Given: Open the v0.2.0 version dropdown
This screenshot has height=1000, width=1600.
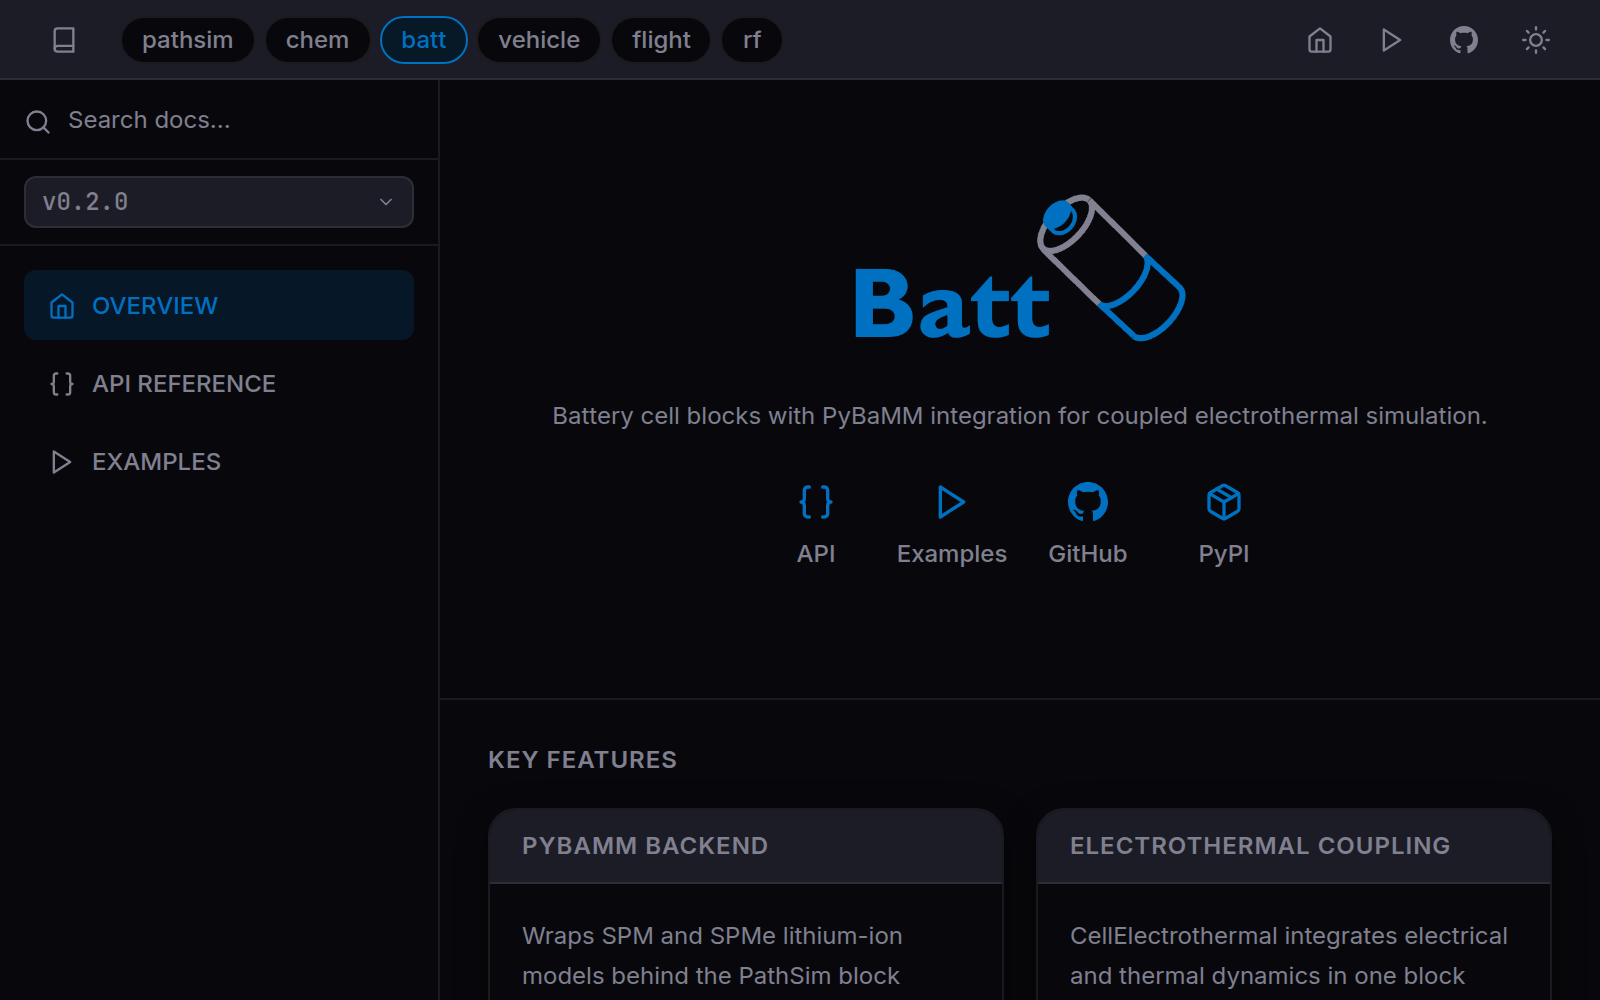Looking at the screenshot, I should tap(219, 202).
